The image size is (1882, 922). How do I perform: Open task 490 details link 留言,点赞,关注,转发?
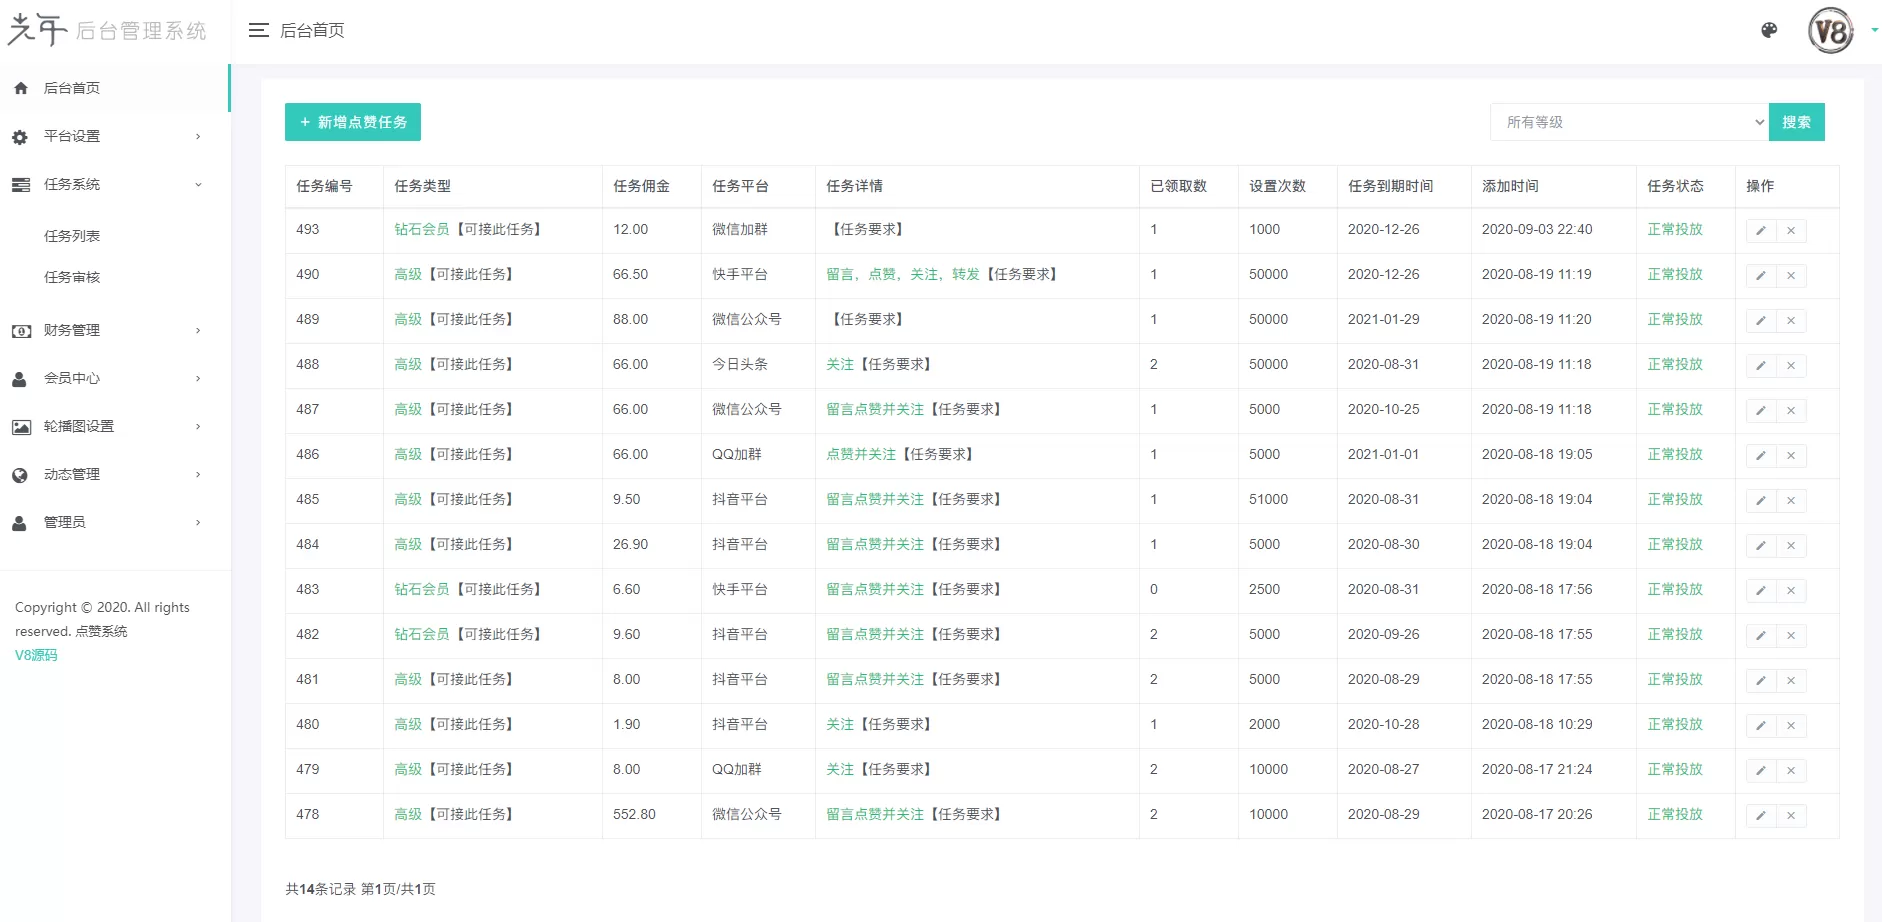click(x=902, y=274)
